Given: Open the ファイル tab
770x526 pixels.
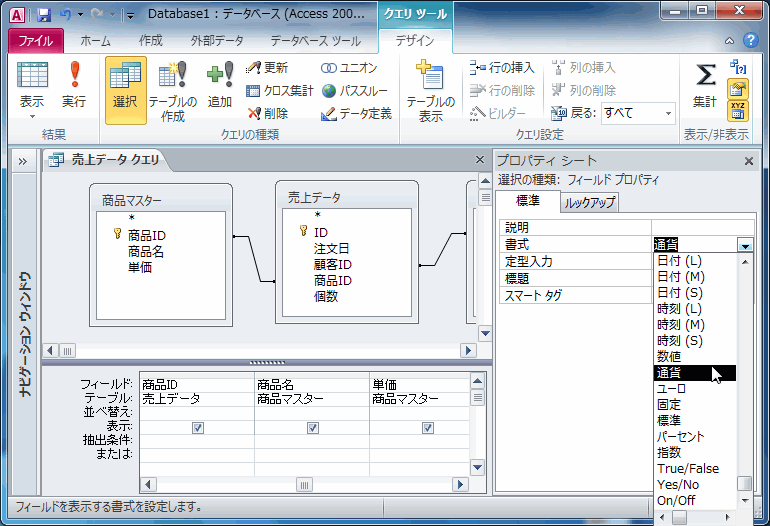Looking at the screenshot, I should [x=35, y=41].
